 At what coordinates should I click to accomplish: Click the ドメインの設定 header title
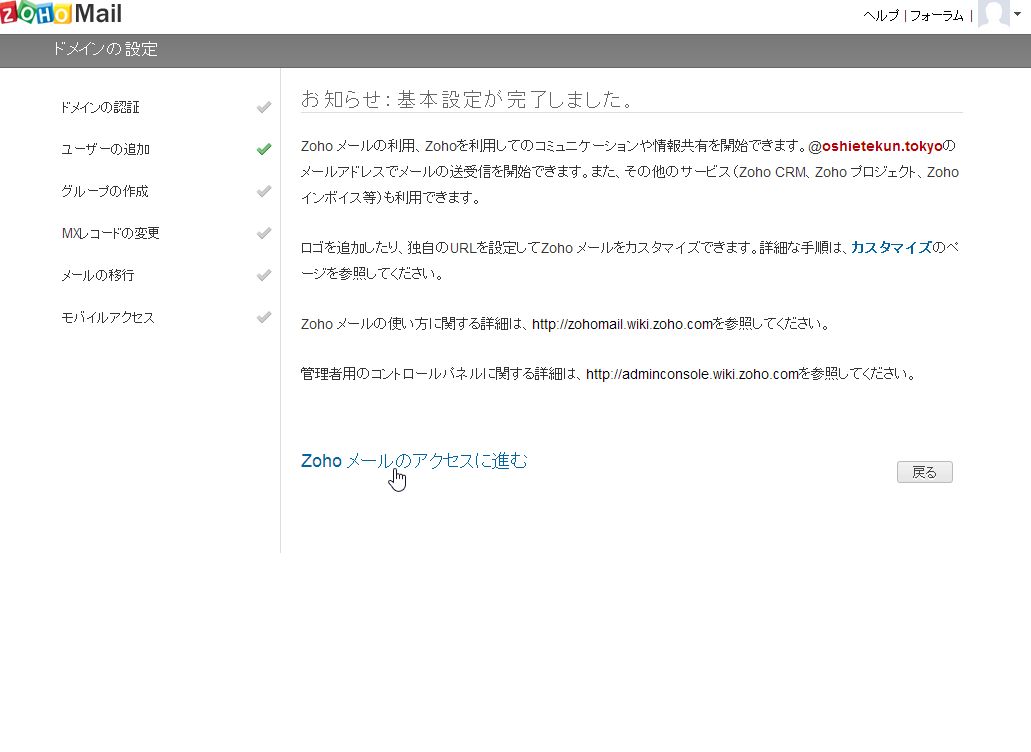[x=105, y=49]
